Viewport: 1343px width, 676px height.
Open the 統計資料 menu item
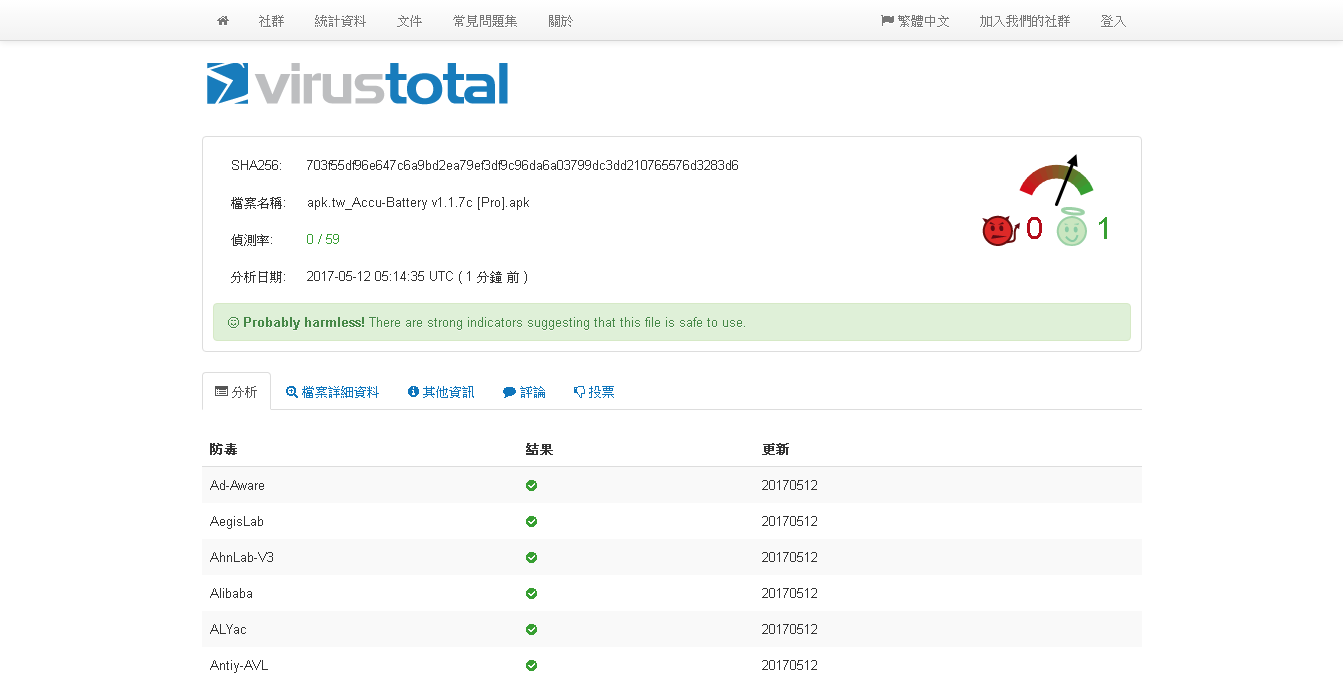340,21
